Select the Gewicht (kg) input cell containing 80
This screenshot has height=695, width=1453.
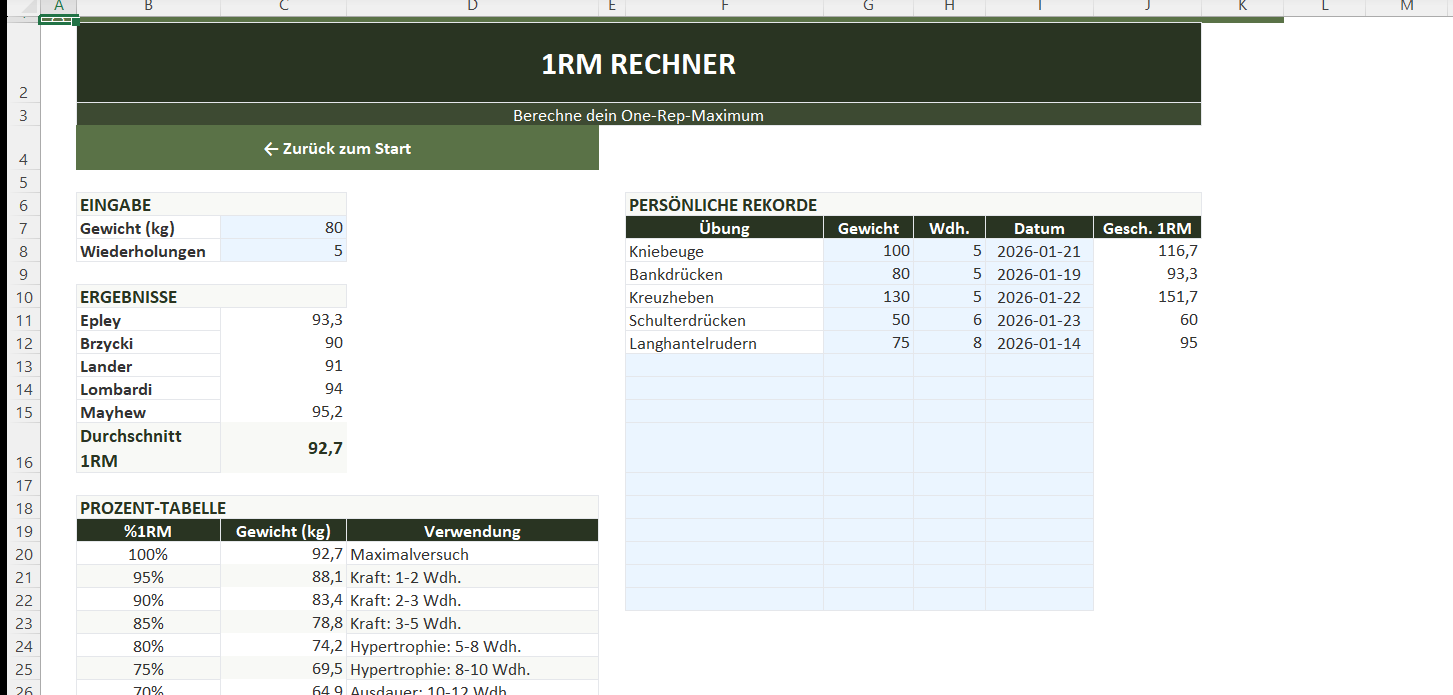283,228
